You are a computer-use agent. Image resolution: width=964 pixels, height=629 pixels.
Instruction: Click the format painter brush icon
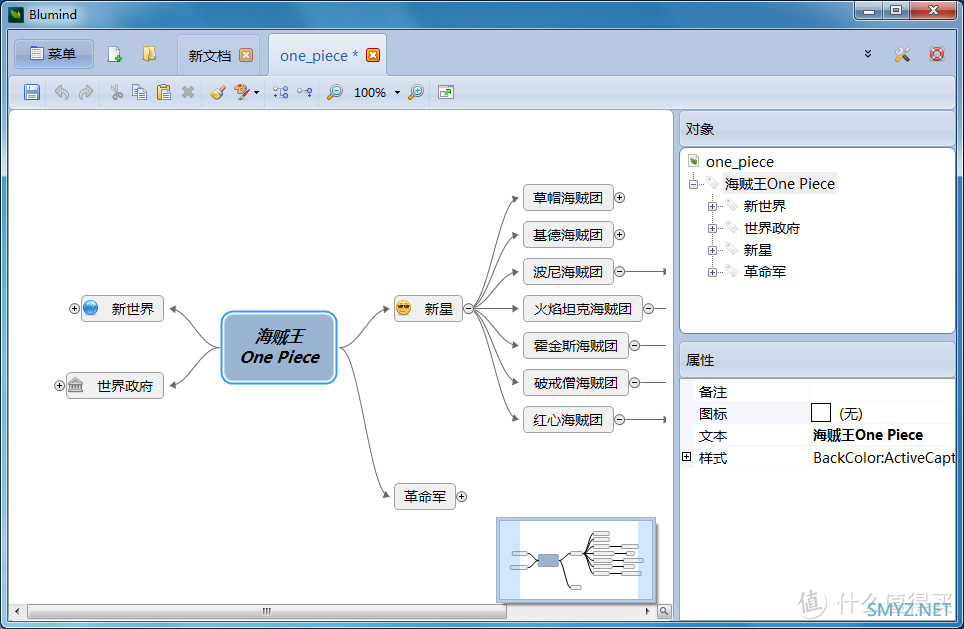coord(218,92)
